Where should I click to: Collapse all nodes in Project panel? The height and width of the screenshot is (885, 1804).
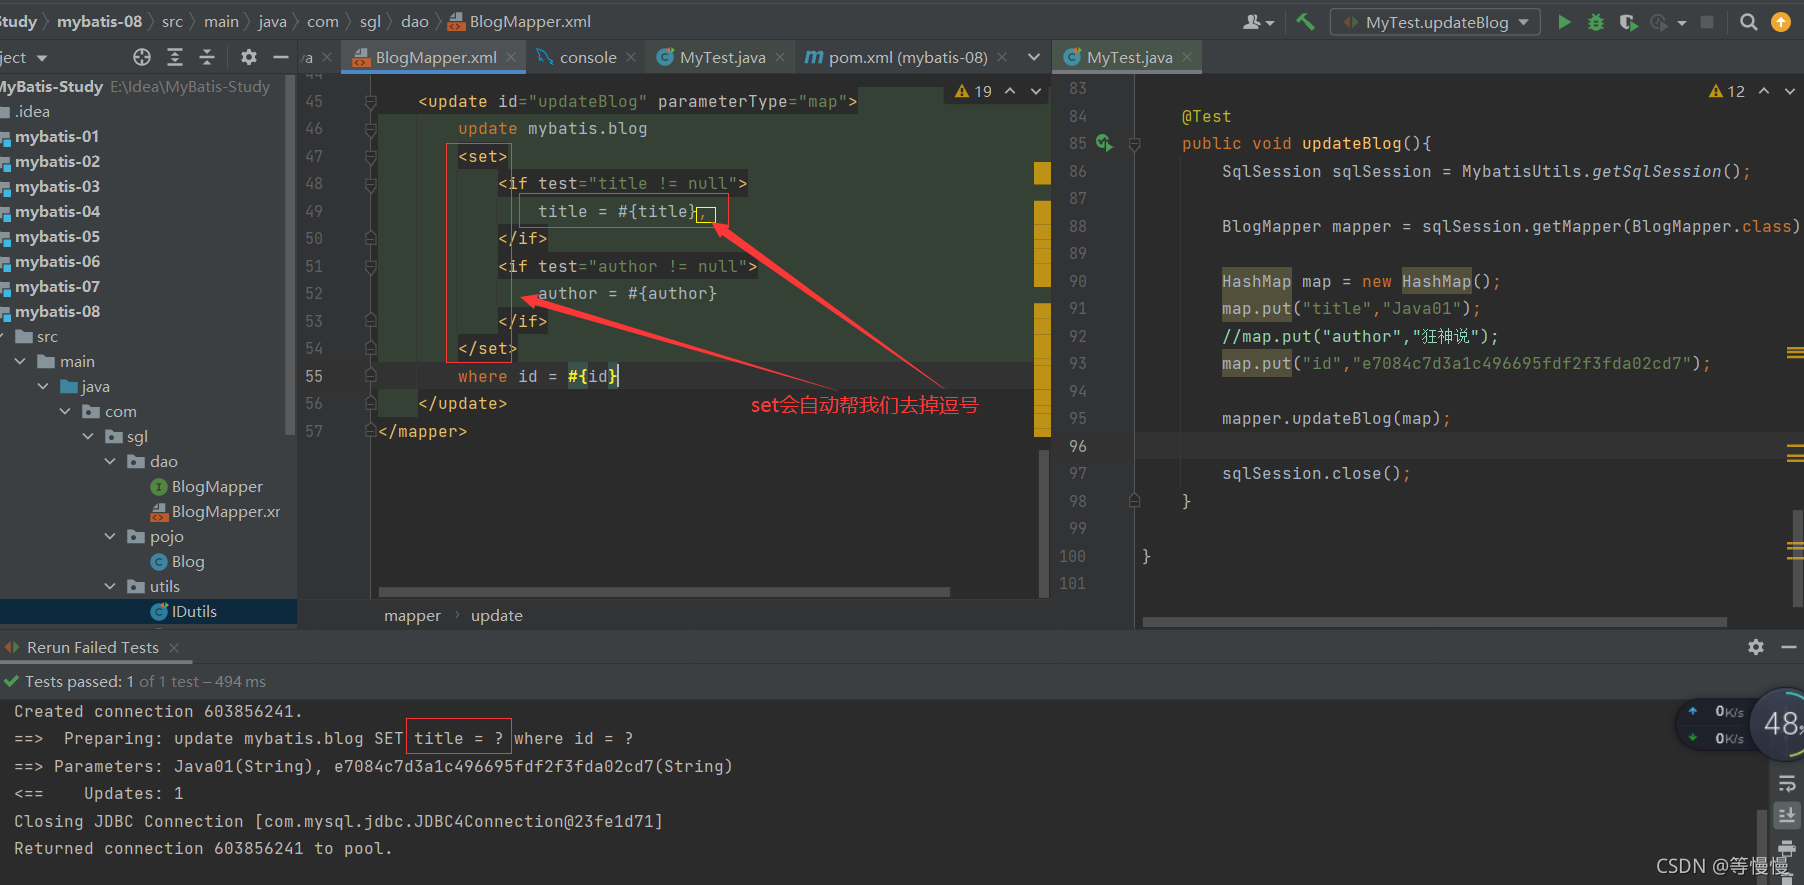(207, 57)
